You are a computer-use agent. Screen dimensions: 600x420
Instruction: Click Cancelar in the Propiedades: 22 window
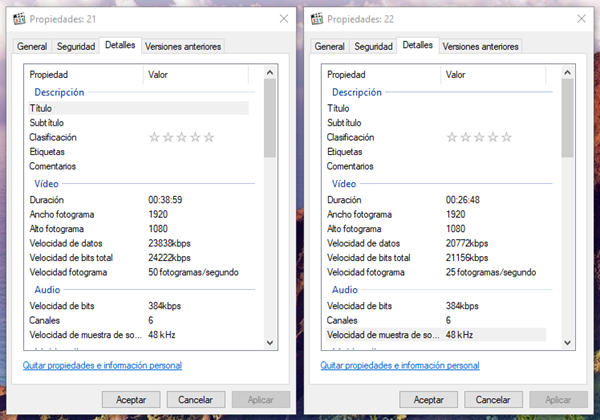point(493,400)
